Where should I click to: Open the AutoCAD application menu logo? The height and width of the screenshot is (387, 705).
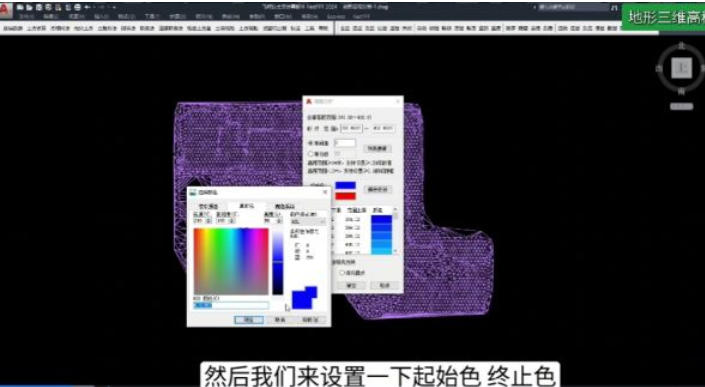(x=5, y=10)
